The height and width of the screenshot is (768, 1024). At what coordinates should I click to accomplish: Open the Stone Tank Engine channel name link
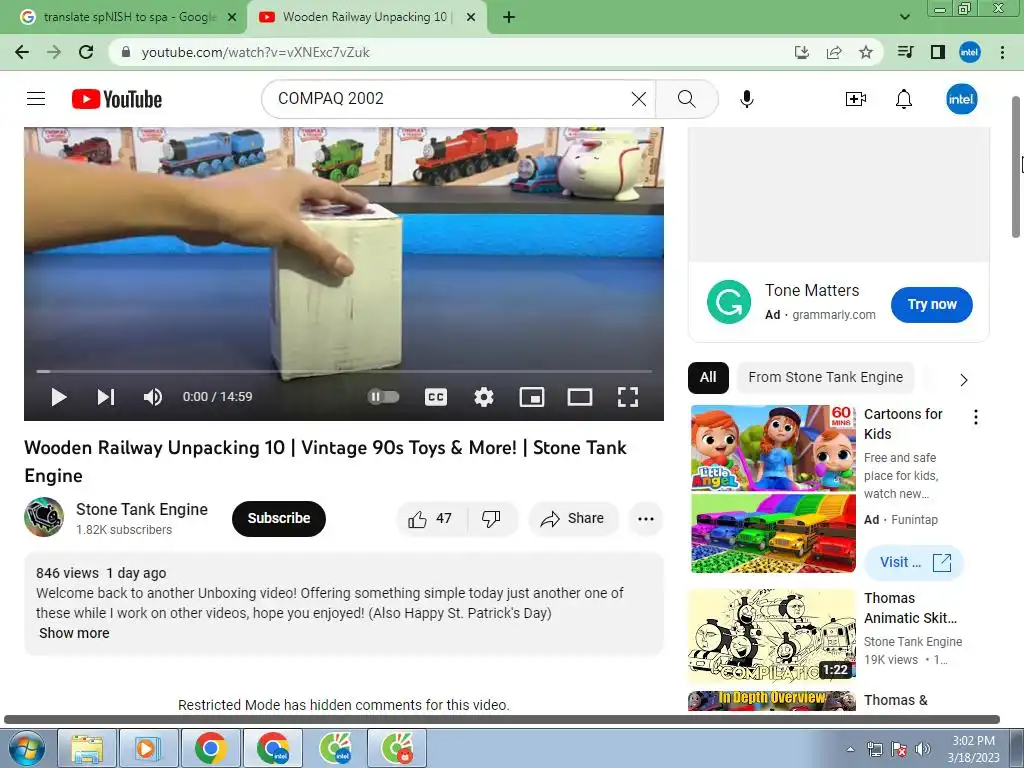(x=142, y=509)
